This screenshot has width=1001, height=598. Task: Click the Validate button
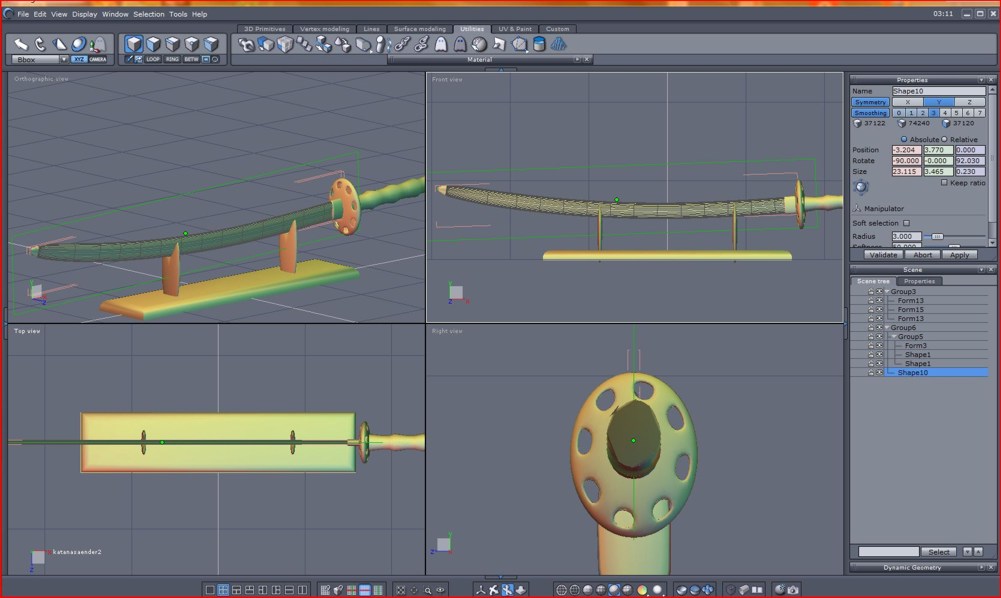[x=884, y=255]
